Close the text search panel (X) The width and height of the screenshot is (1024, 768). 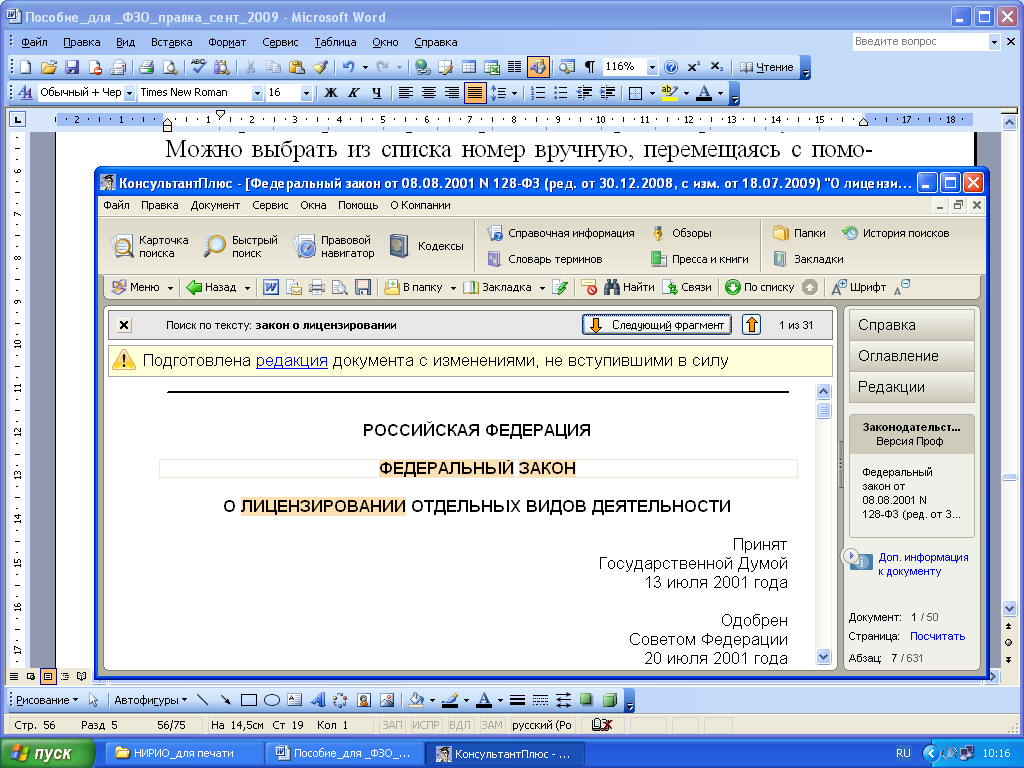coord(124,325)
